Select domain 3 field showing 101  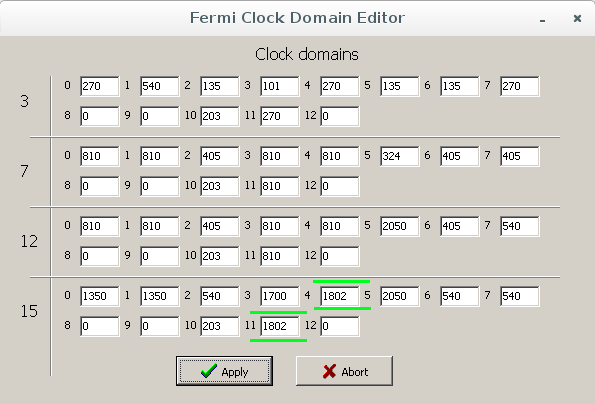coord(280,86)
